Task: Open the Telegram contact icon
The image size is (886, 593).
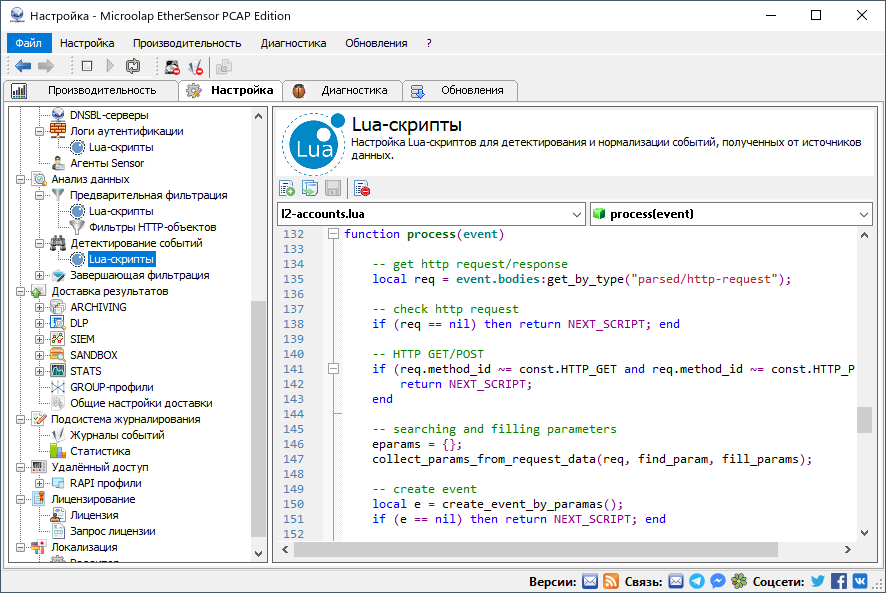Action: tap(697, 582)
